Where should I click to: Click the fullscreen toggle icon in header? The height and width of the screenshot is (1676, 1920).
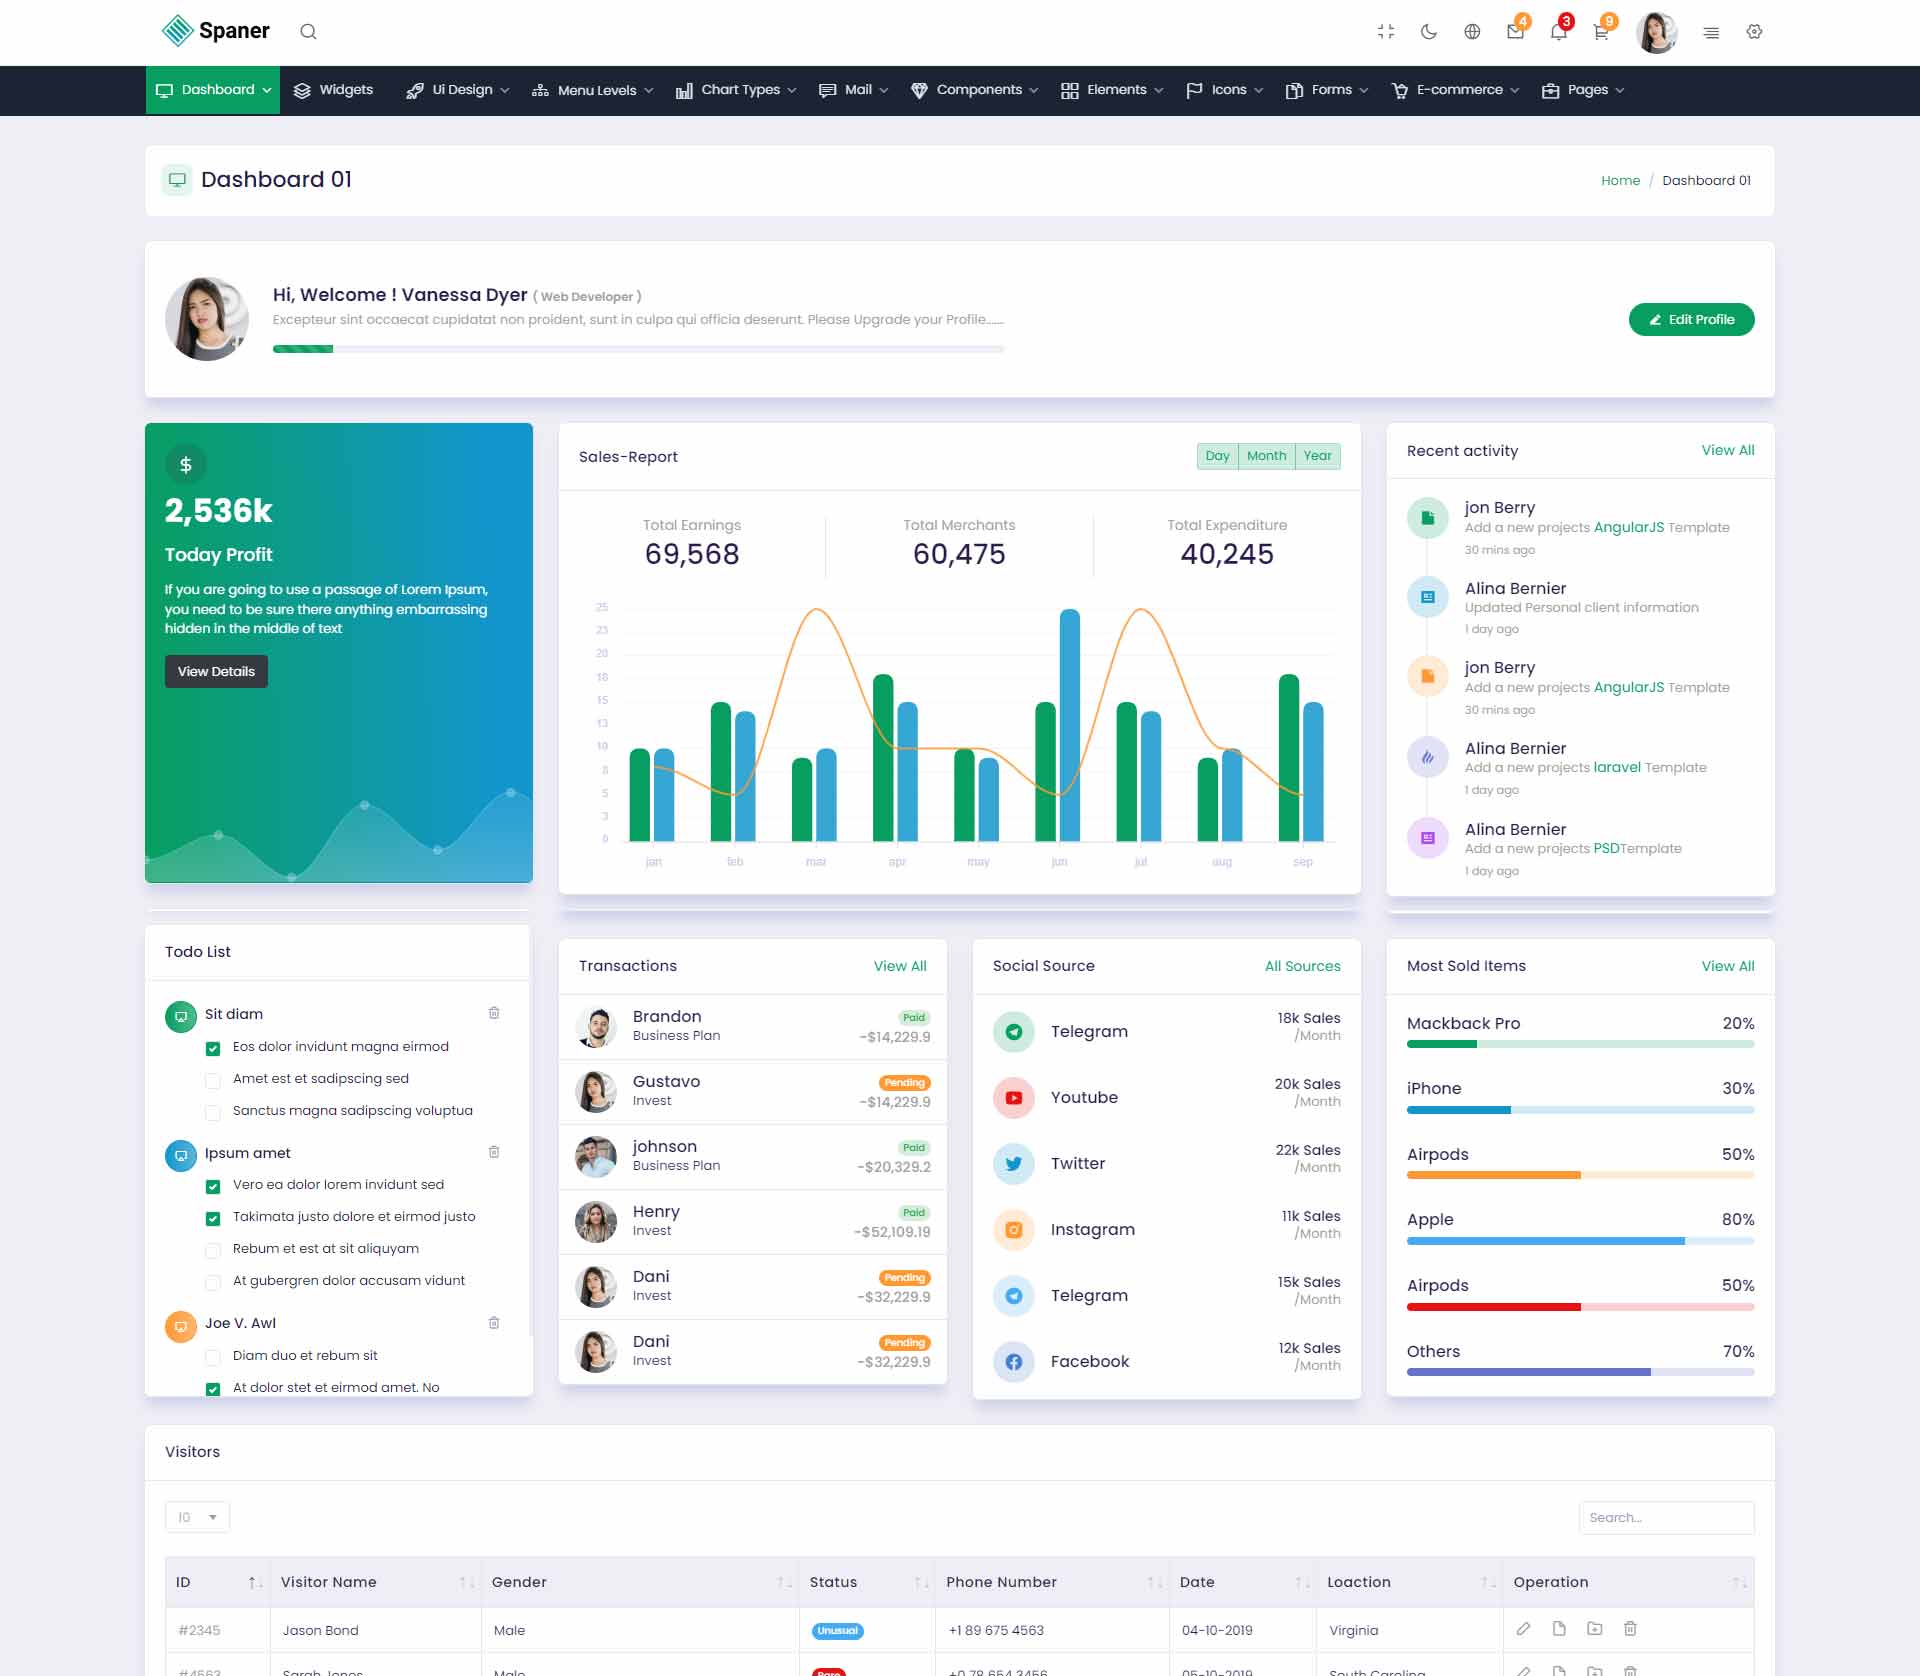coord(1385,32)
